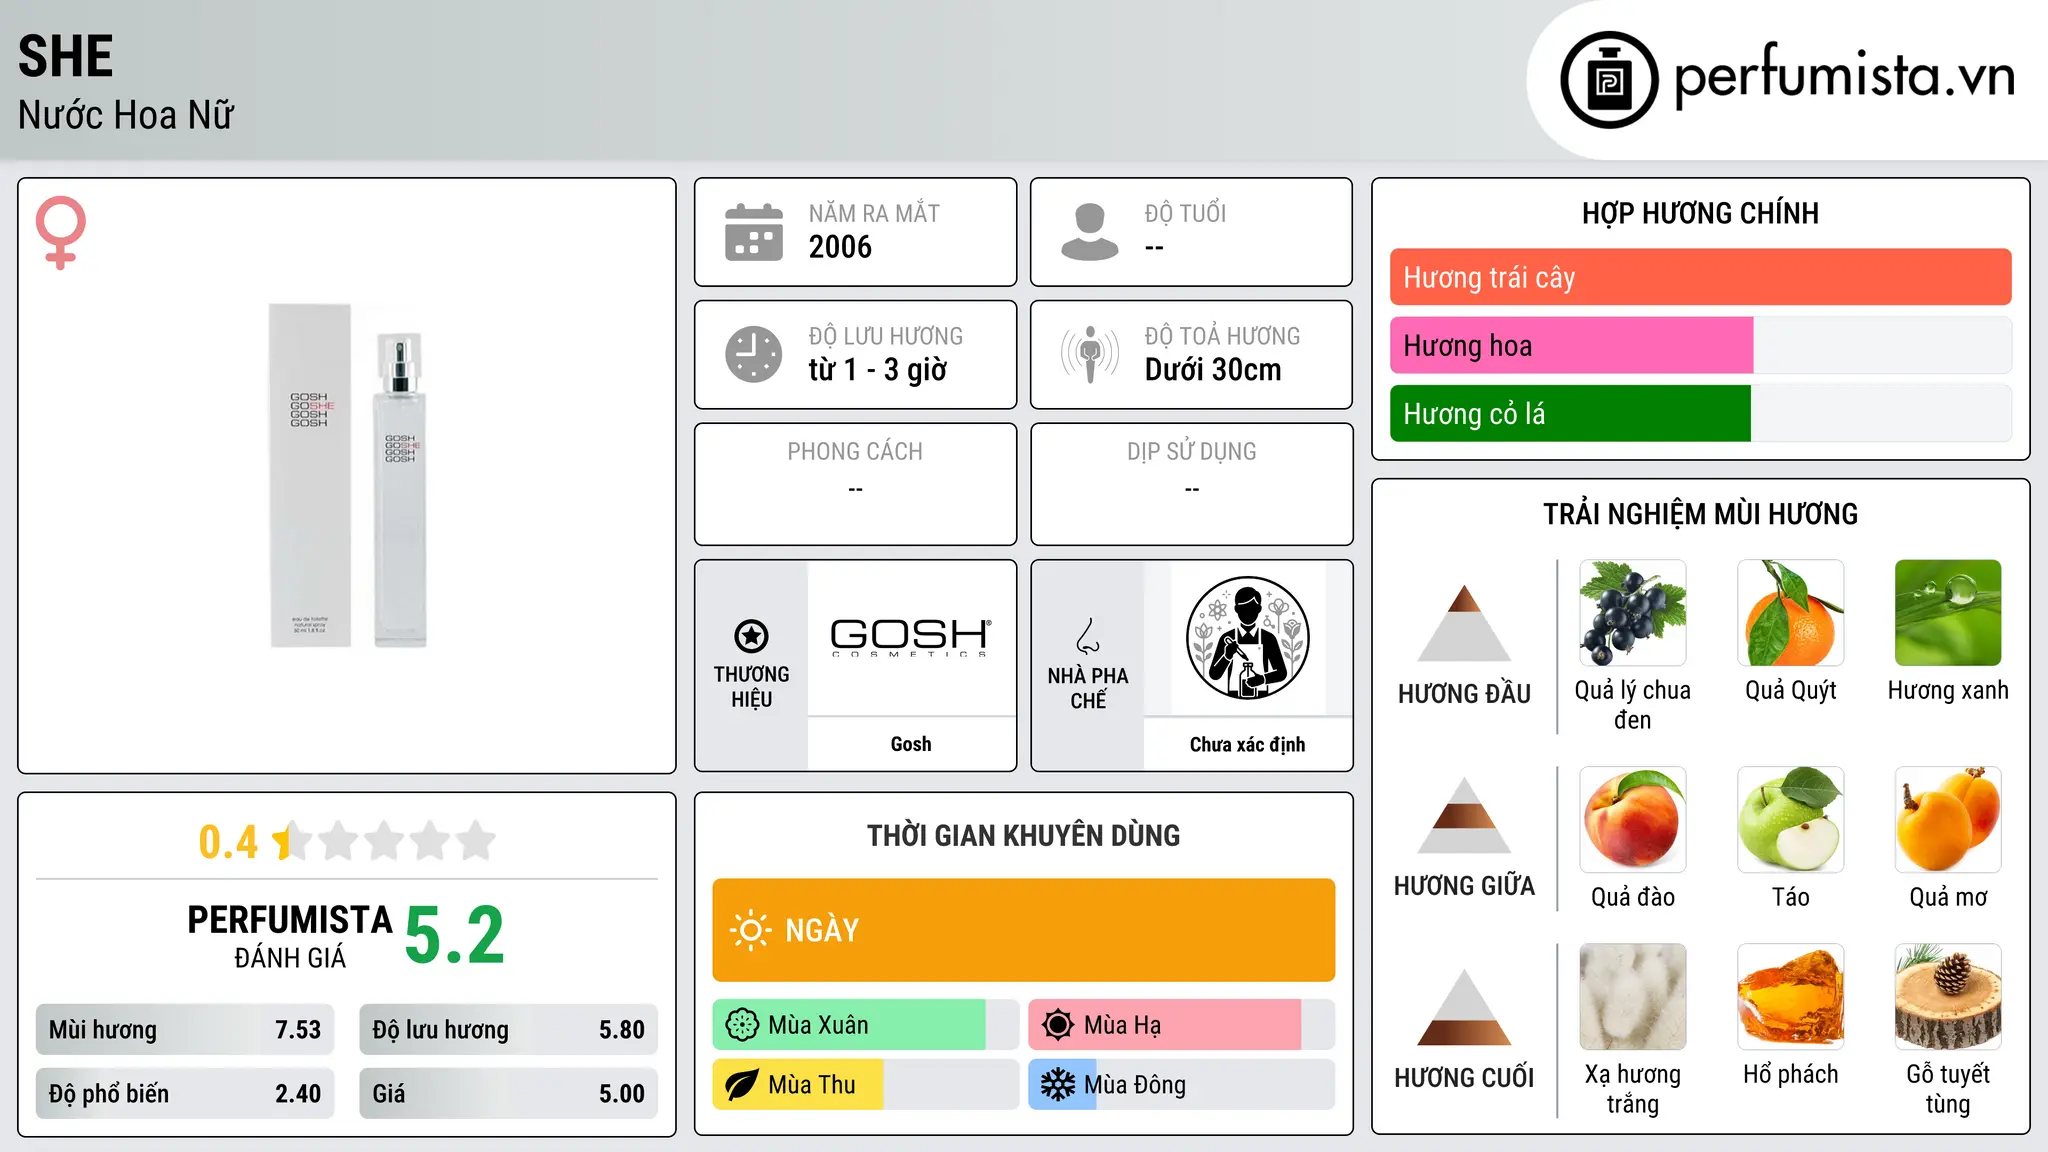Click the perfumista.vn perfume bottle logo icon
Screen dimensions: 2048x1152
1609,80
